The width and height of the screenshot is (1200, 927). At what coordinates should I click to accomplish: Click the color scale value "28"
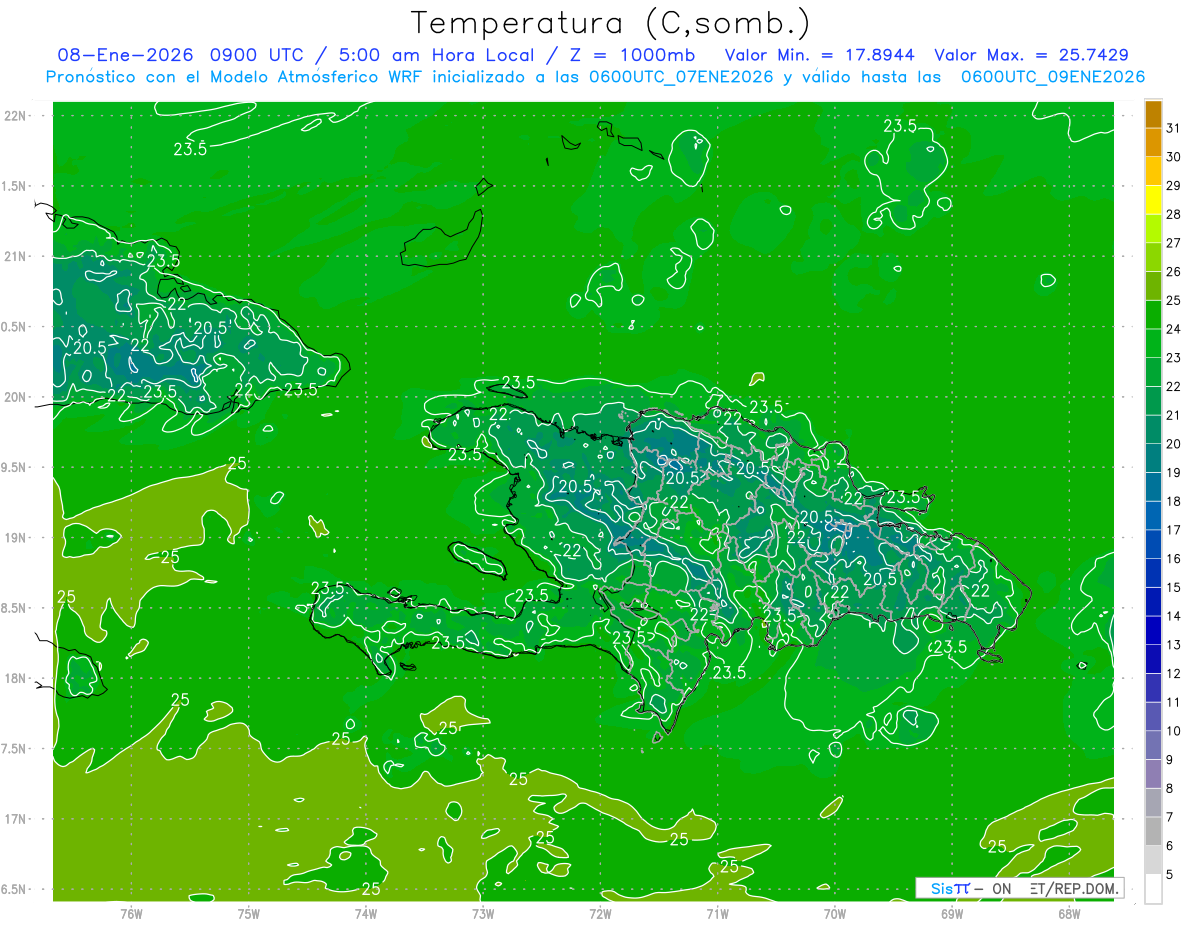[1174, 214]
